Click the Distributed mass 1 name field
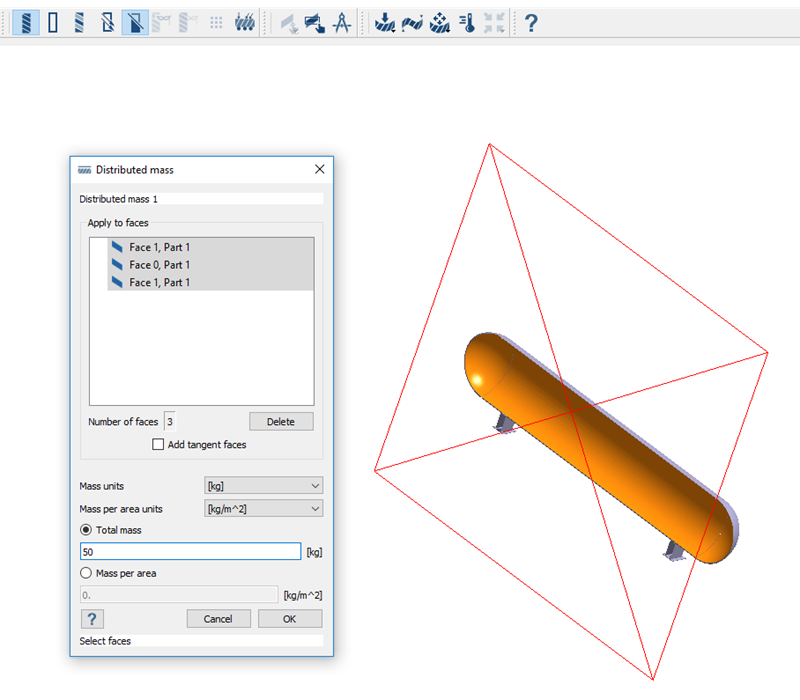 point(200,199)
